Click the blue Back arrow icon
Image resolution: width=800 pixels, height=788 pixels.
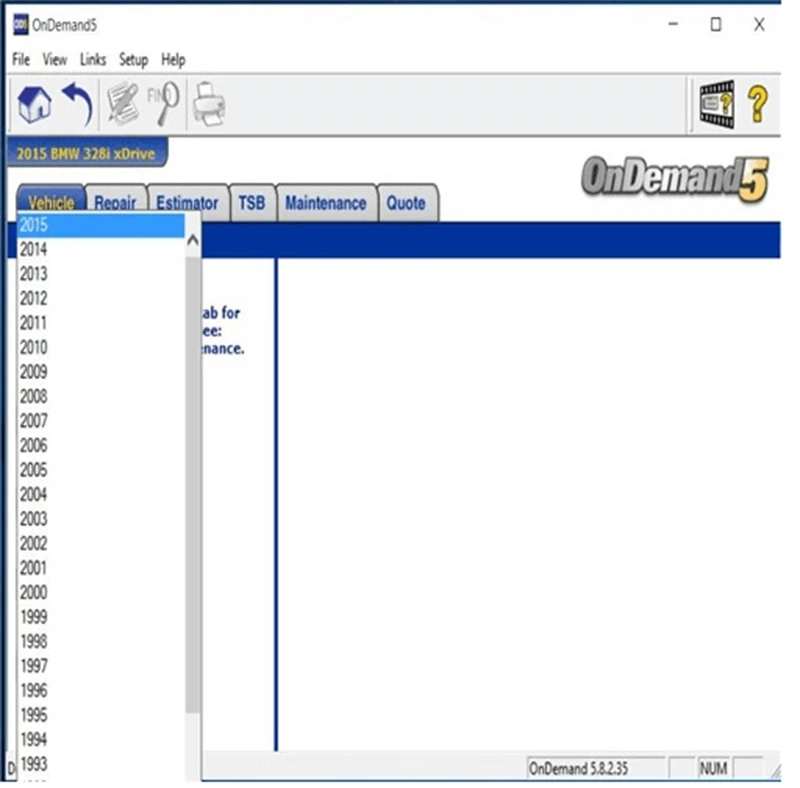coord(78,104)
